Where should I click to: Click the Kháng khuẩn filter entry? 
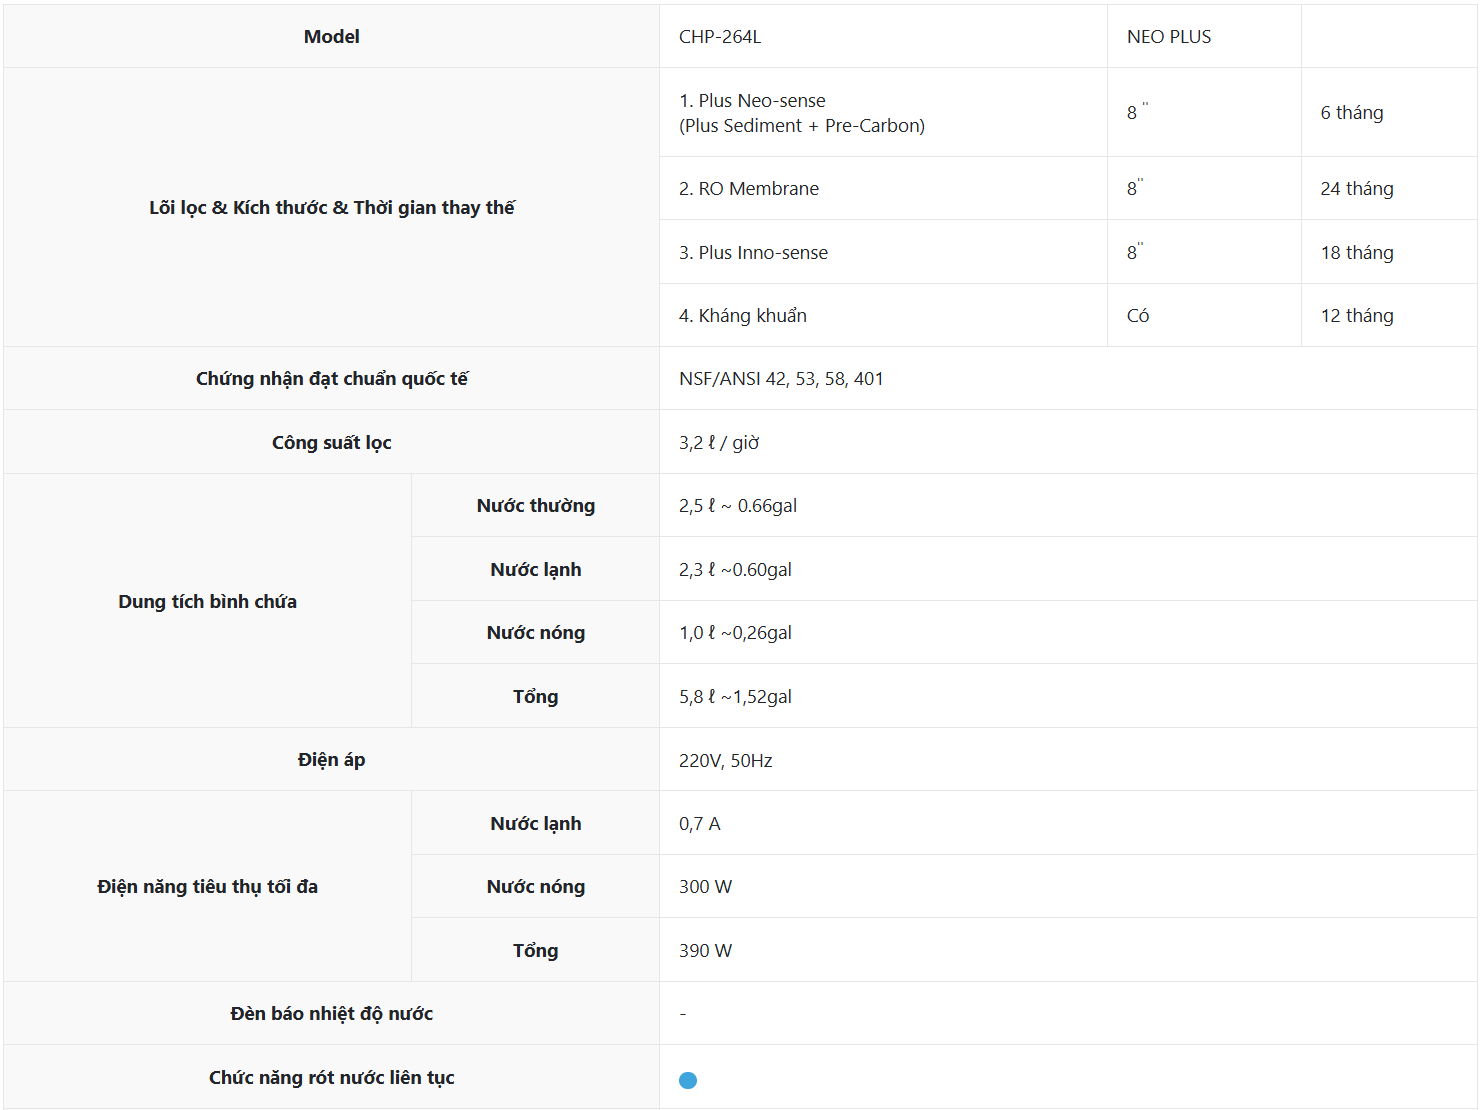point(742,316)
